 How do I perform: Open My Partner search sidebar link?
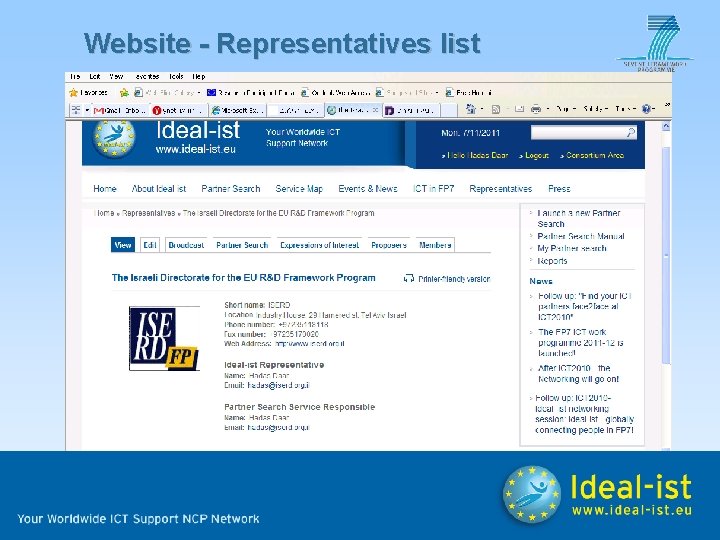pyautogui.click(x=572, y=248)
